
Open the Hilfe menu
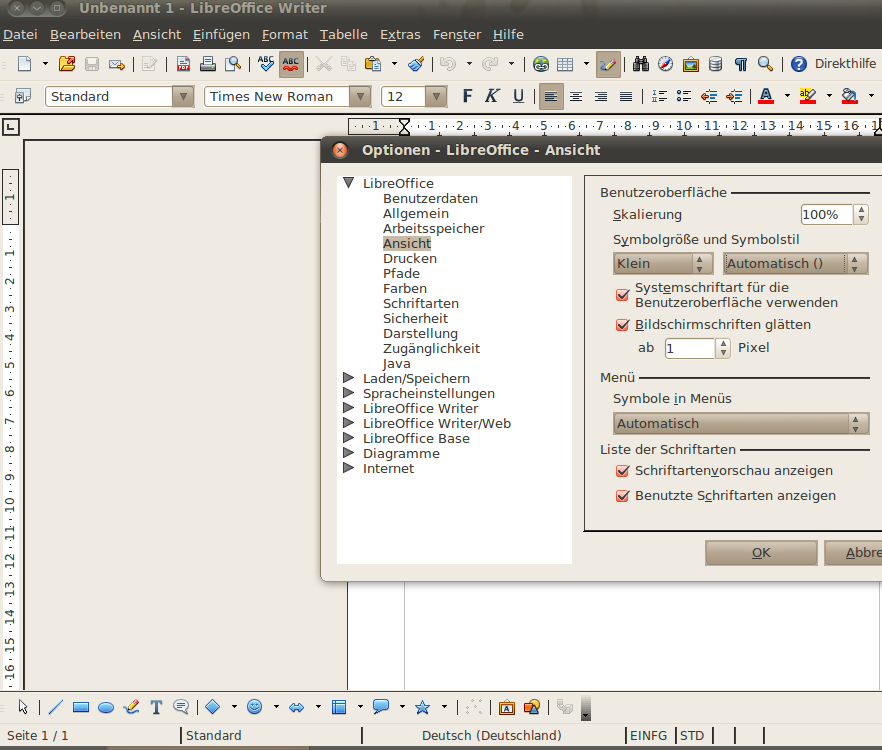coord(508,34)
